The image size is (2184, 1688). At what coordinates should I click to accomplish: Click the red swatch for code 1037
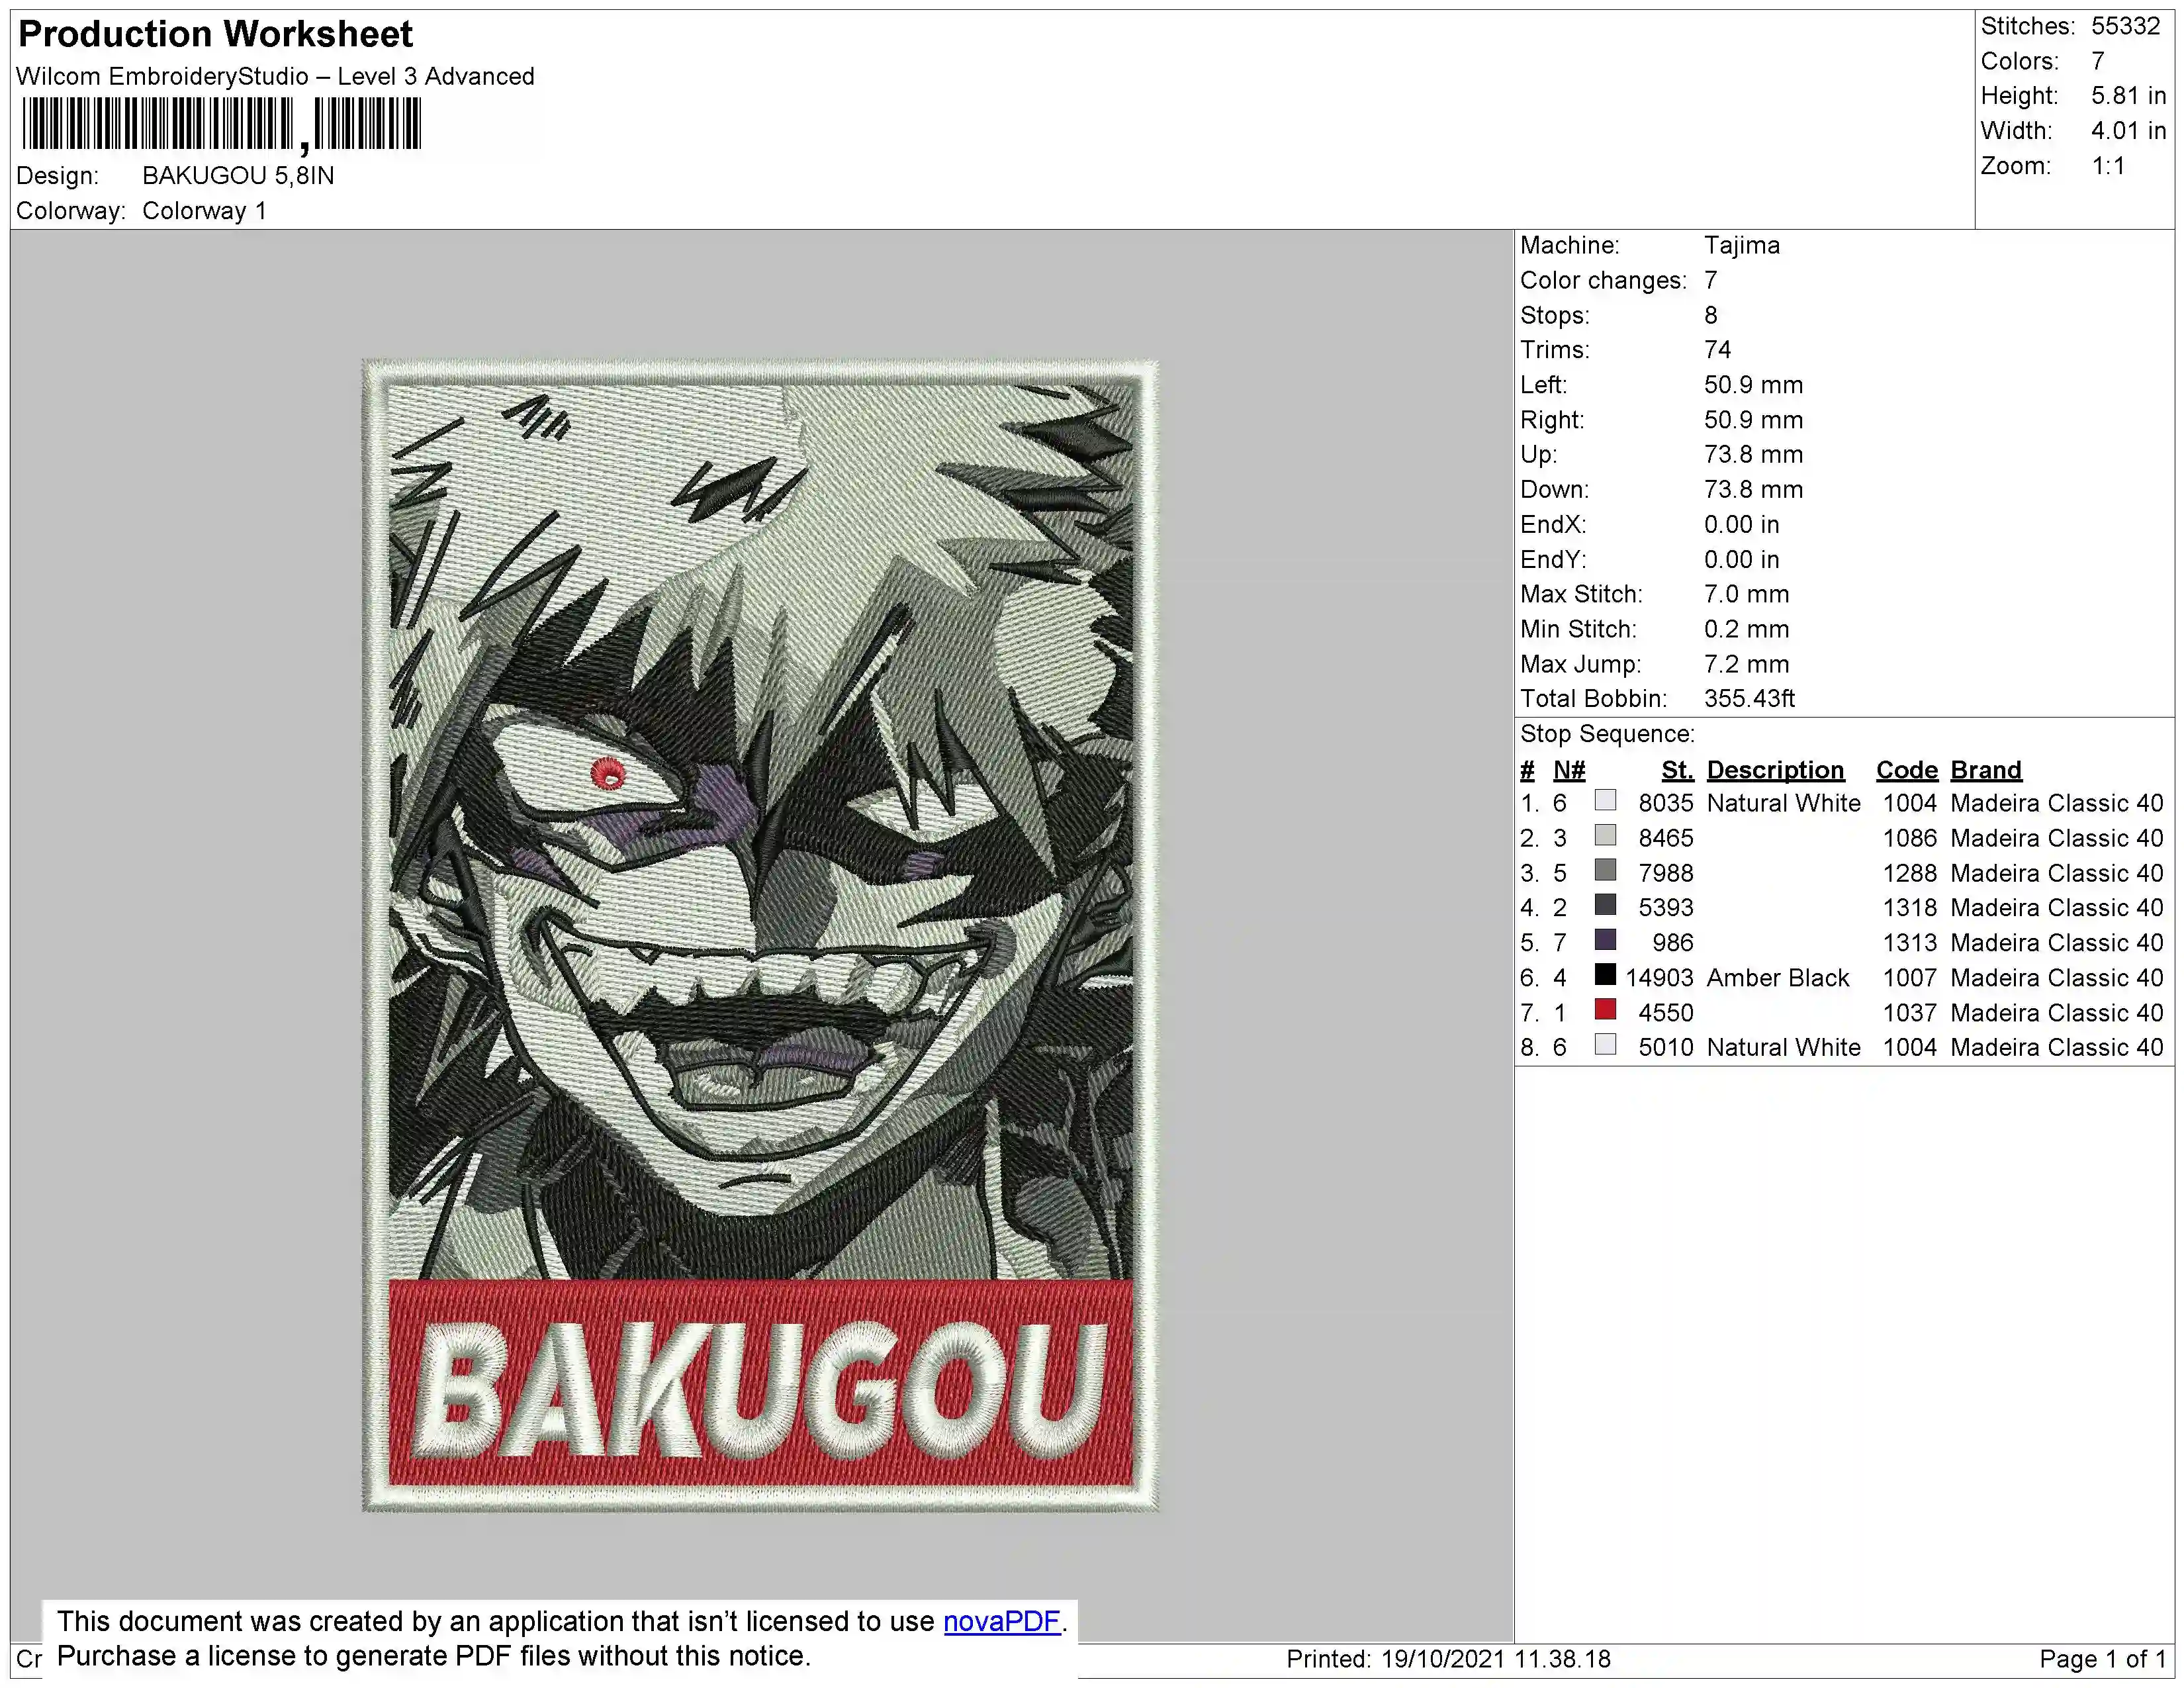point(1605,1010)
